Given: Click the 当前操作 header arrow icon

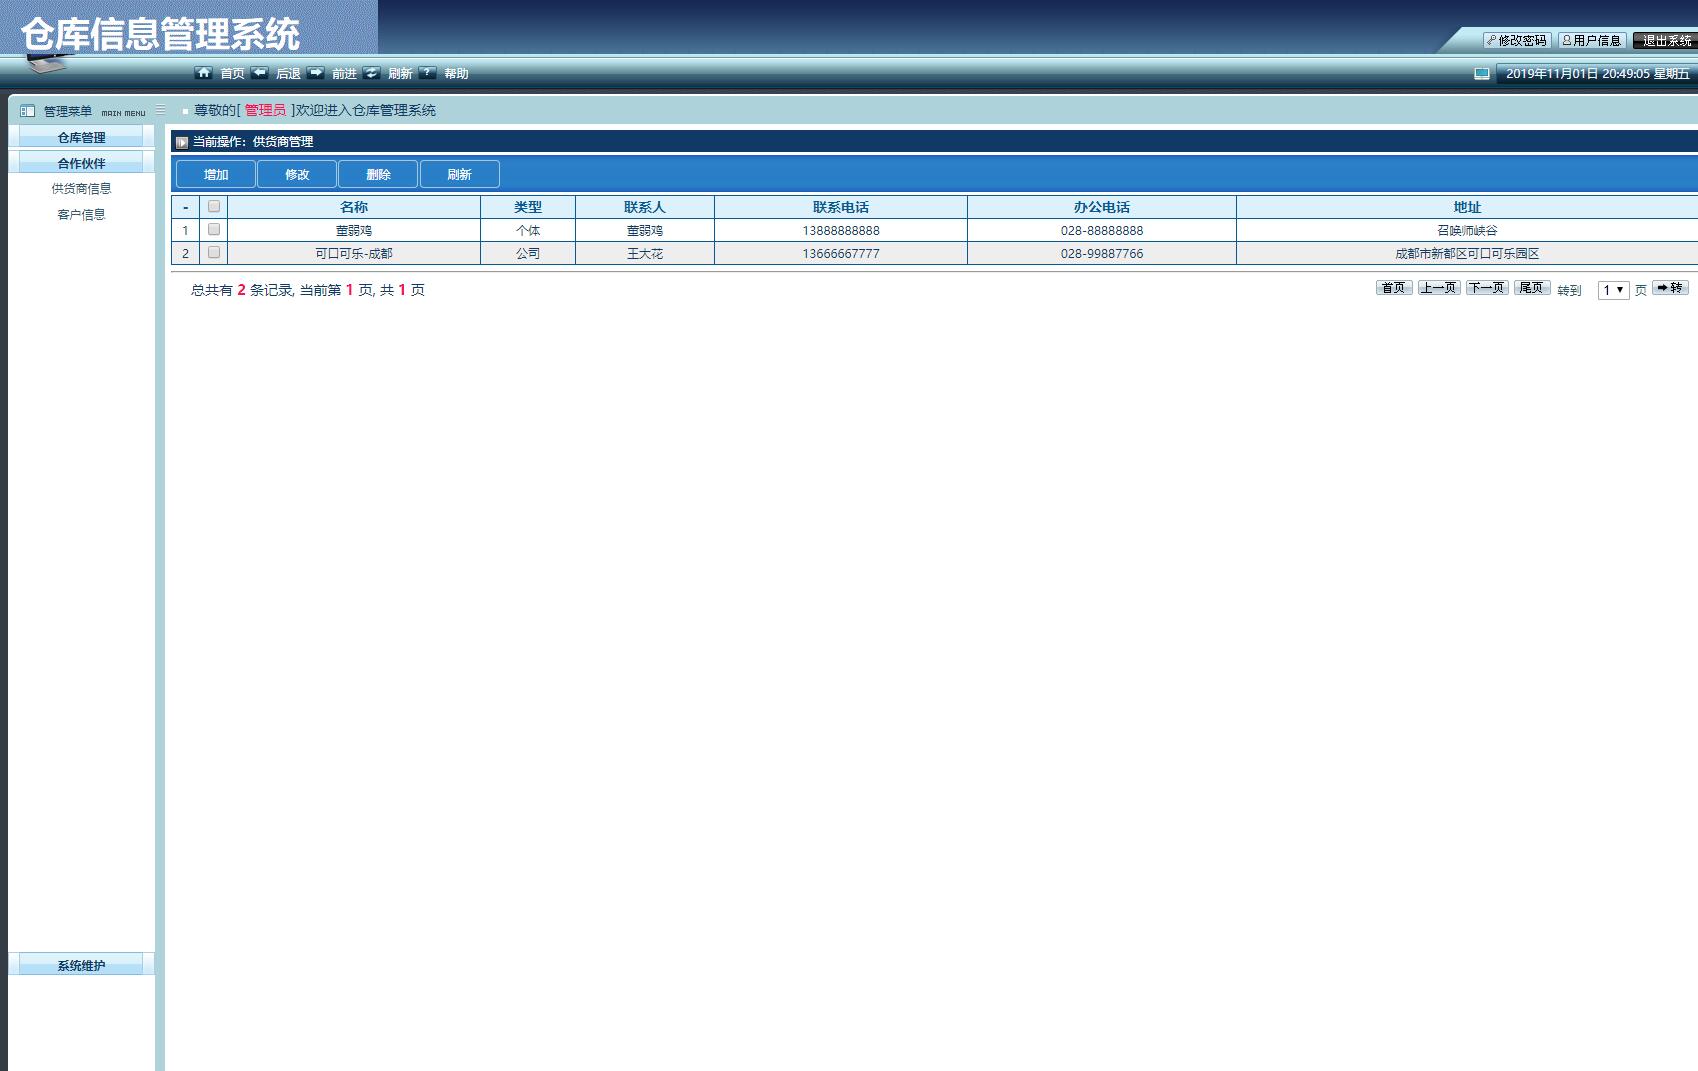Looking at the screenshot, I should (182, 142).
